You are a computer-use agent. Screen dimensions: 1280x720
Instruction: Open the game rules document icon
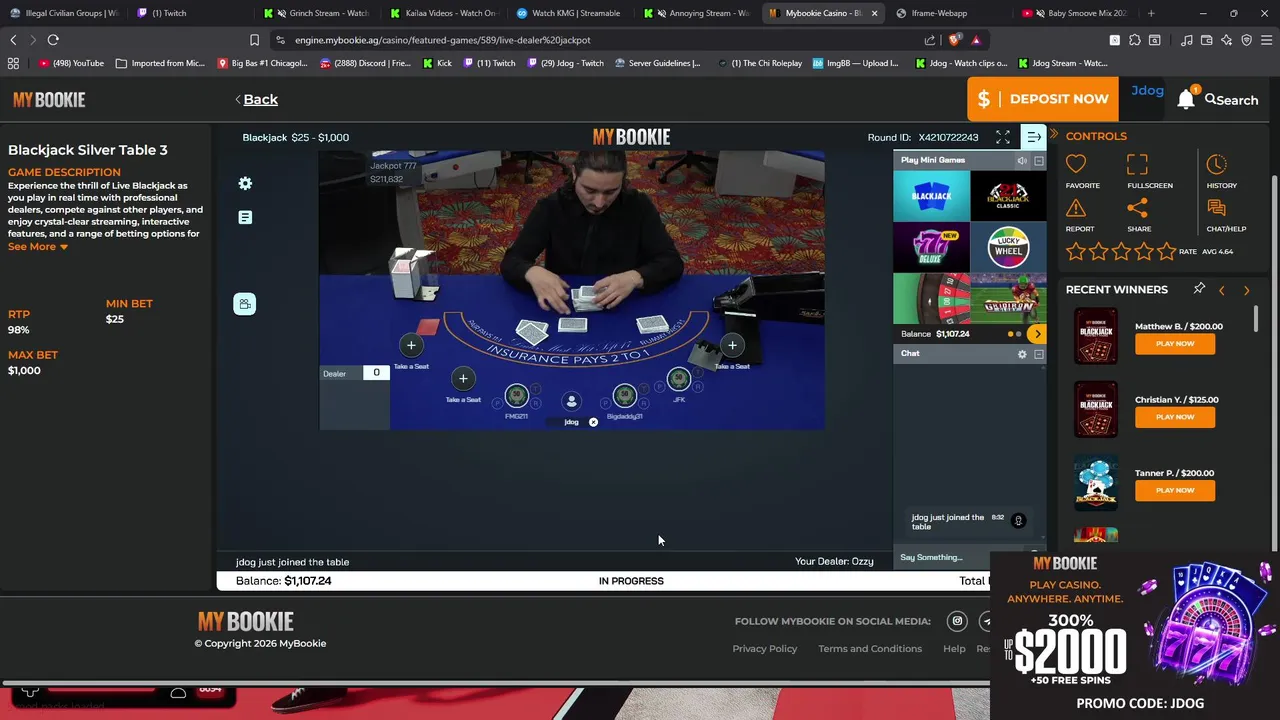[245, 217]
